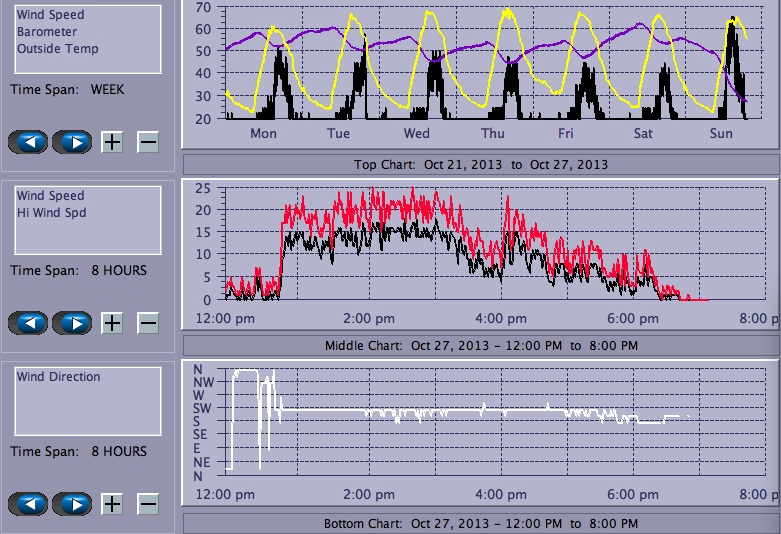Choose Wind Speed in the top chart list
The image size is (781, 534).
pyautogui.click(x=50, y=16)
